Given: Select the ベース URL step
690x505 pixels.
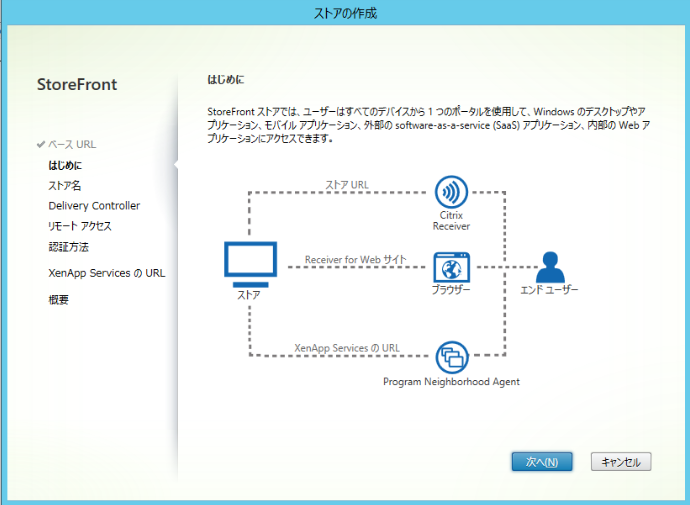Looking at the screenshot, I should point(72,144).
